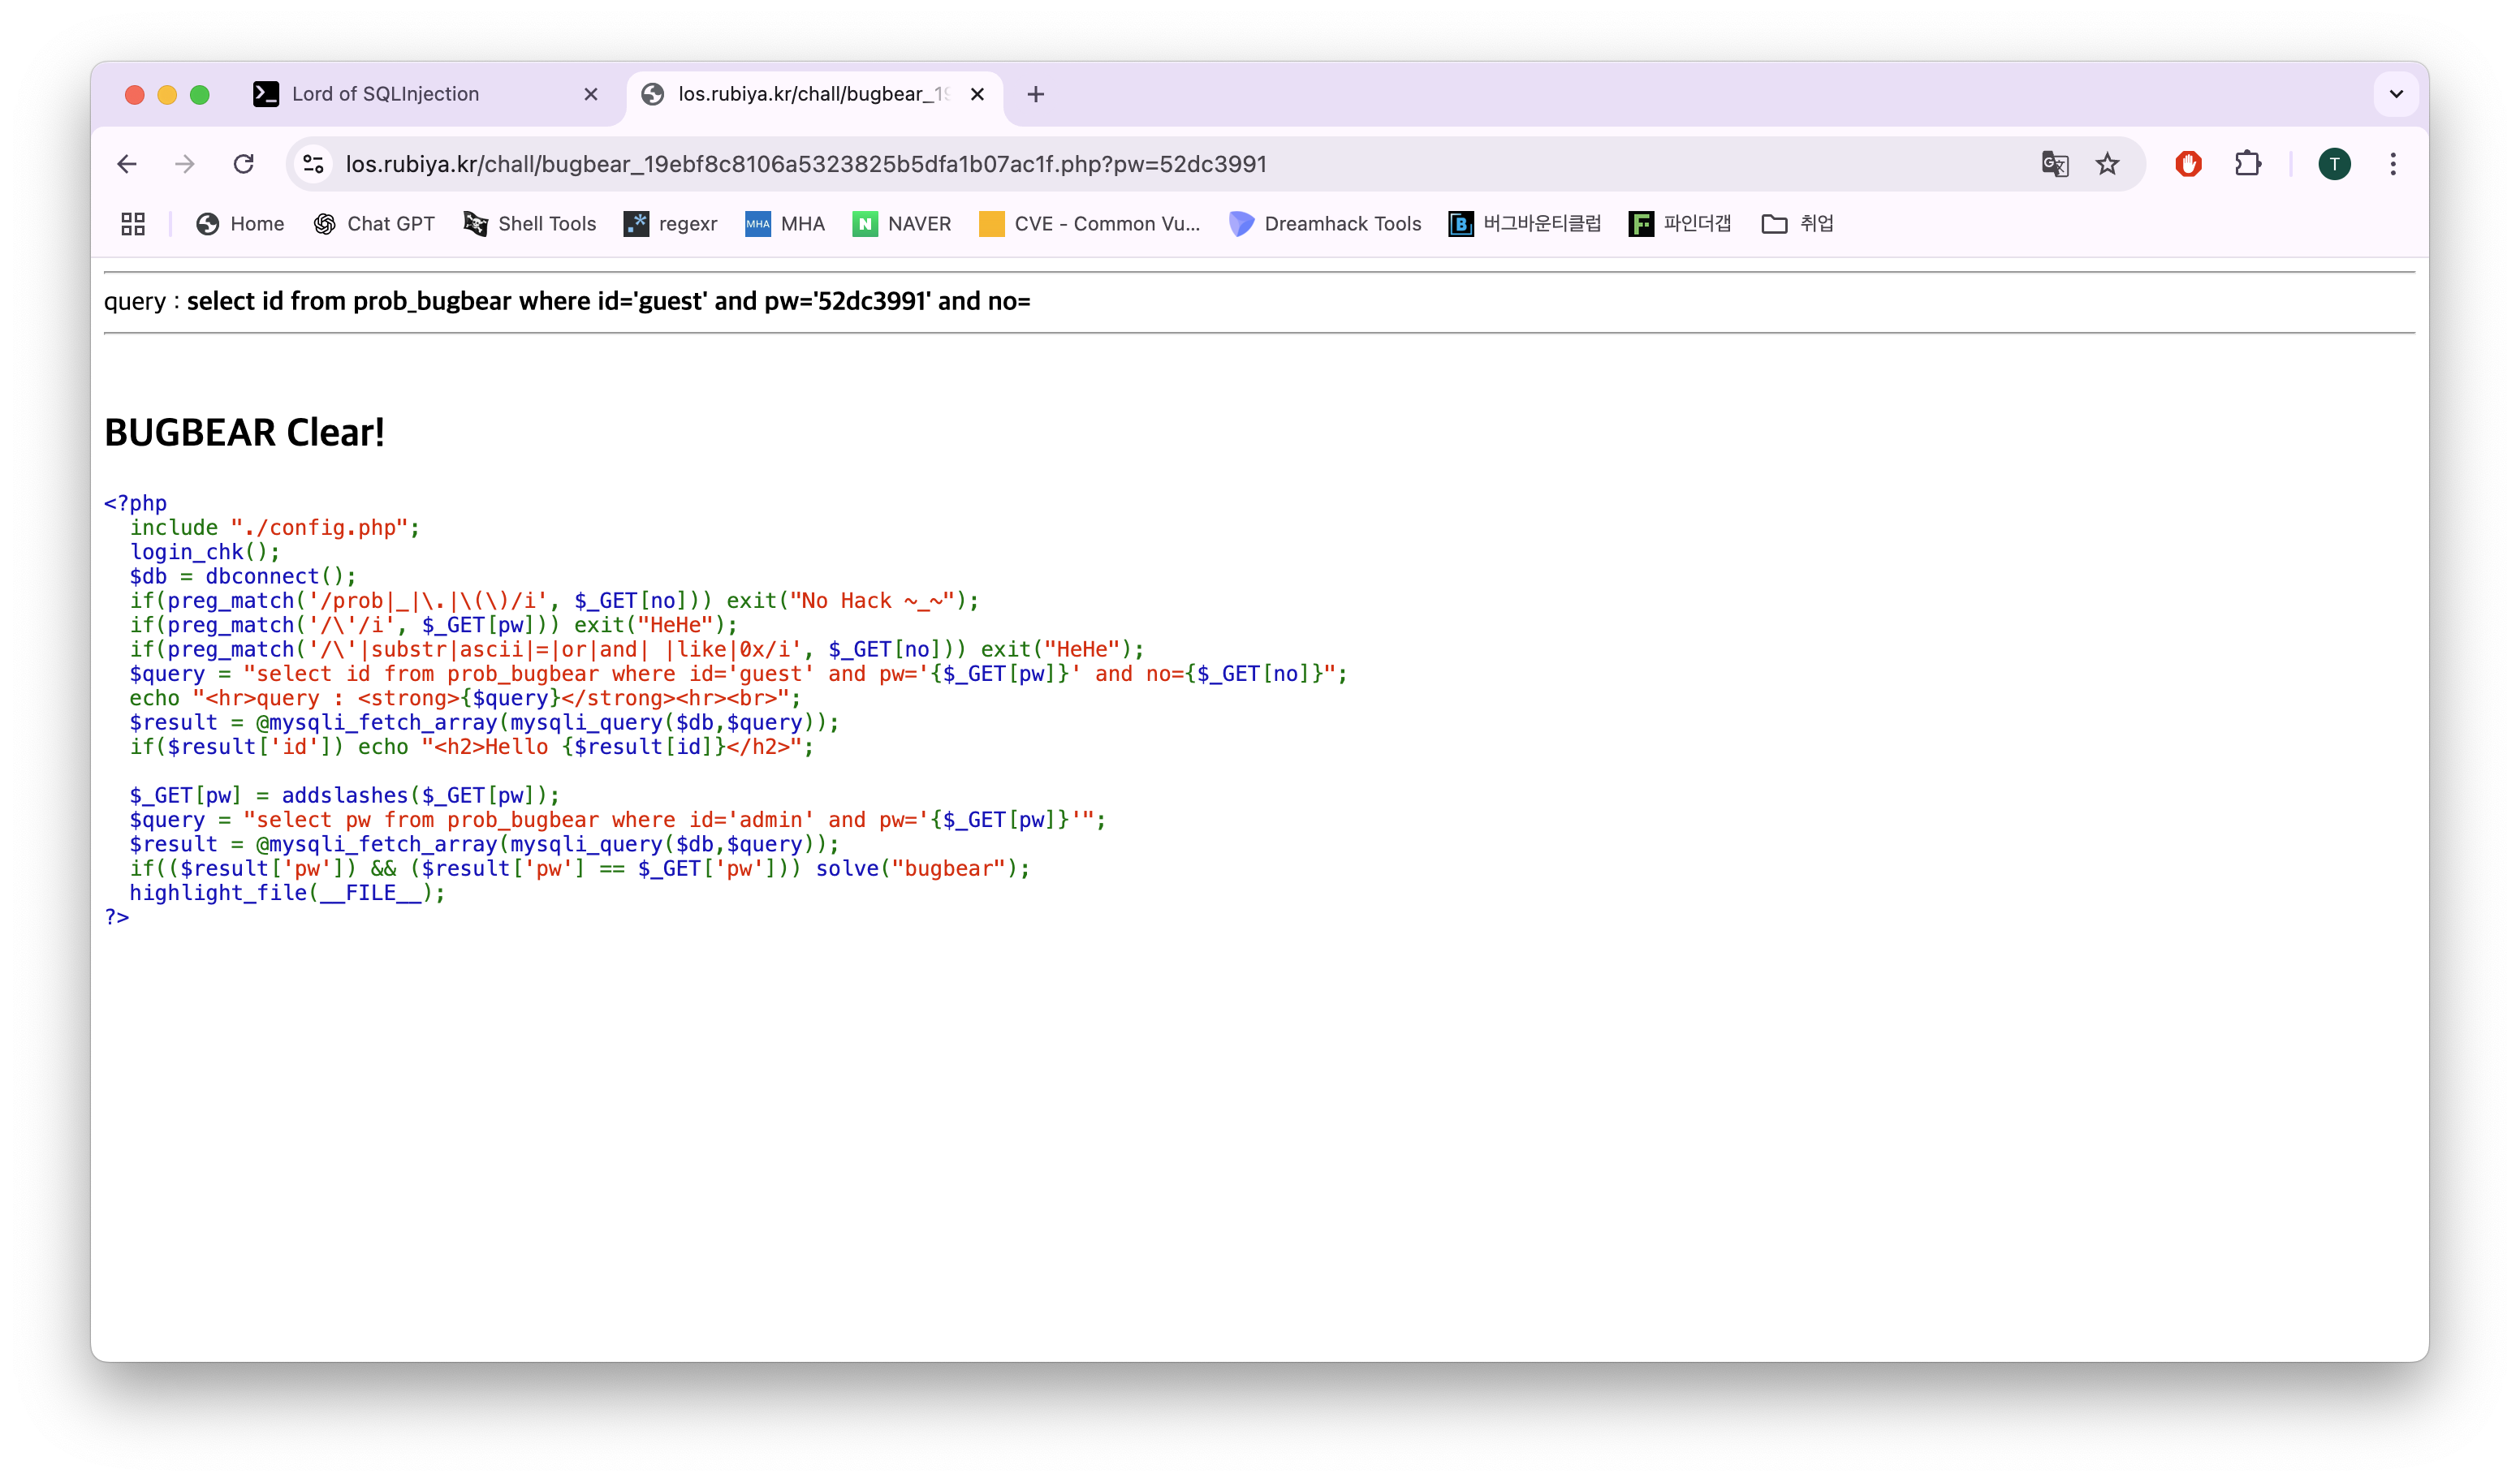
Task: Close the Lord of SQLInjection tab
Action: pos(591,94)
